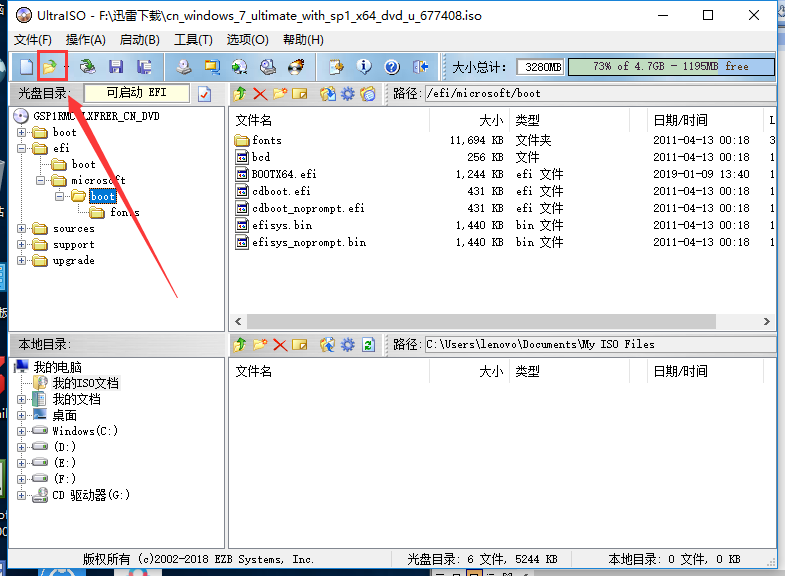The height and width of the screenshot is (576, 785).
Task: Save the ISO with the floppy disk icon
Action: [x=116, y=67]
